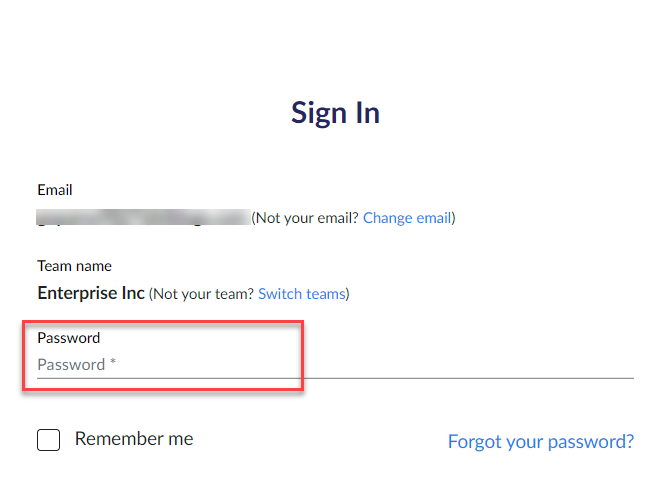Focus the Password input field
The width and height of the screenshot is (671, 485).
click(x=335, y=365)
